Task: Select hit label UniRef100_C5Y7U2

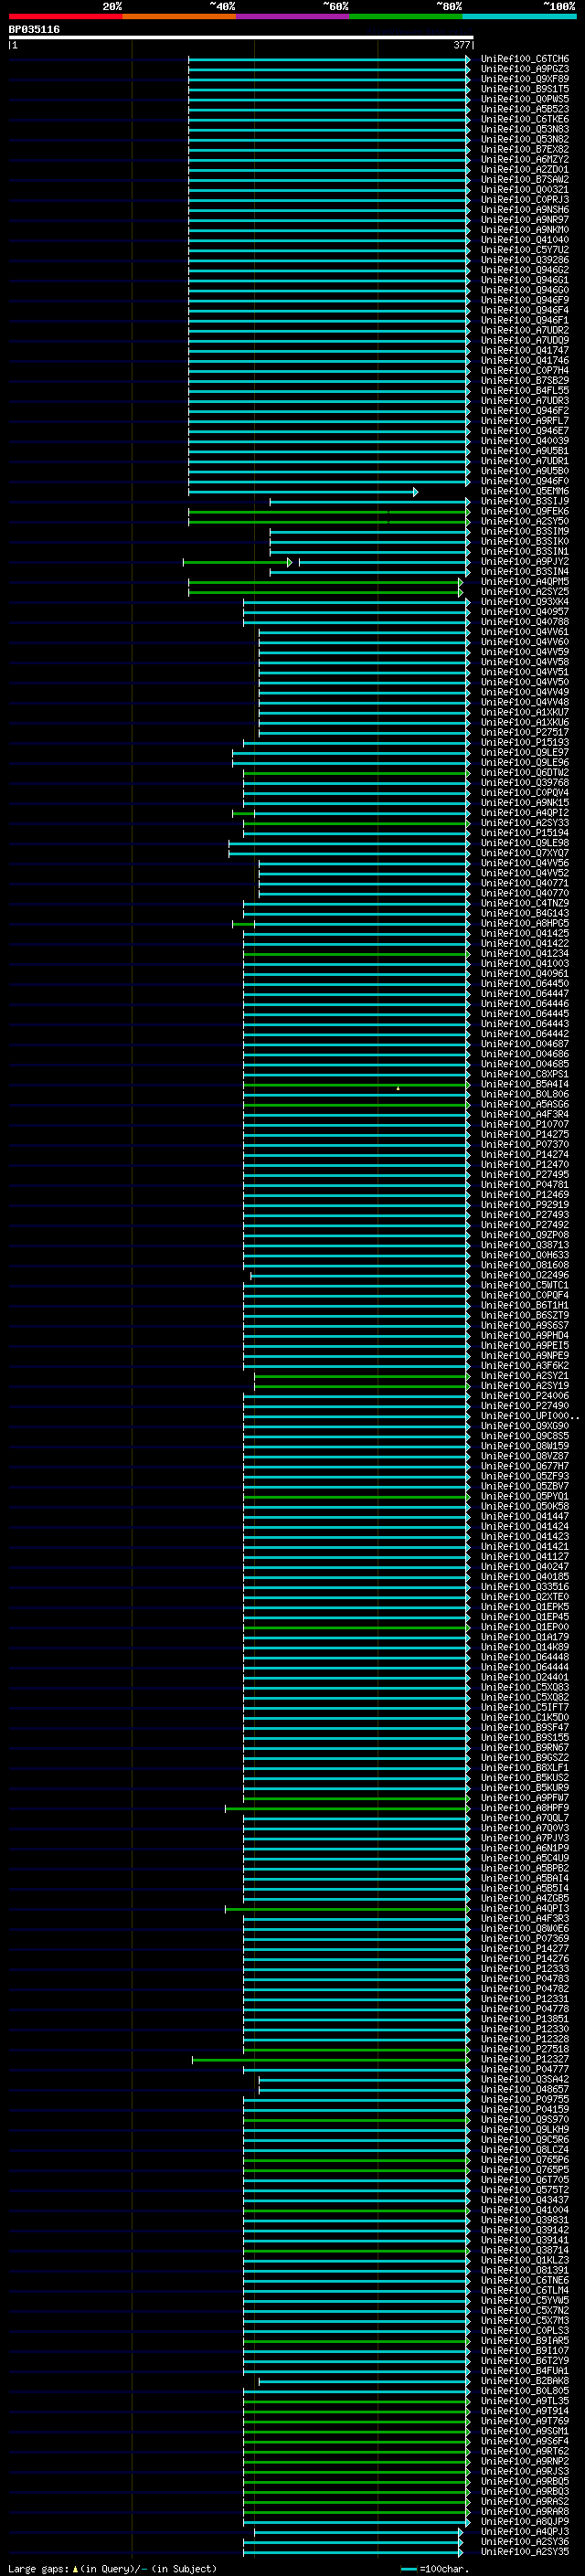Action: point(524,250)
